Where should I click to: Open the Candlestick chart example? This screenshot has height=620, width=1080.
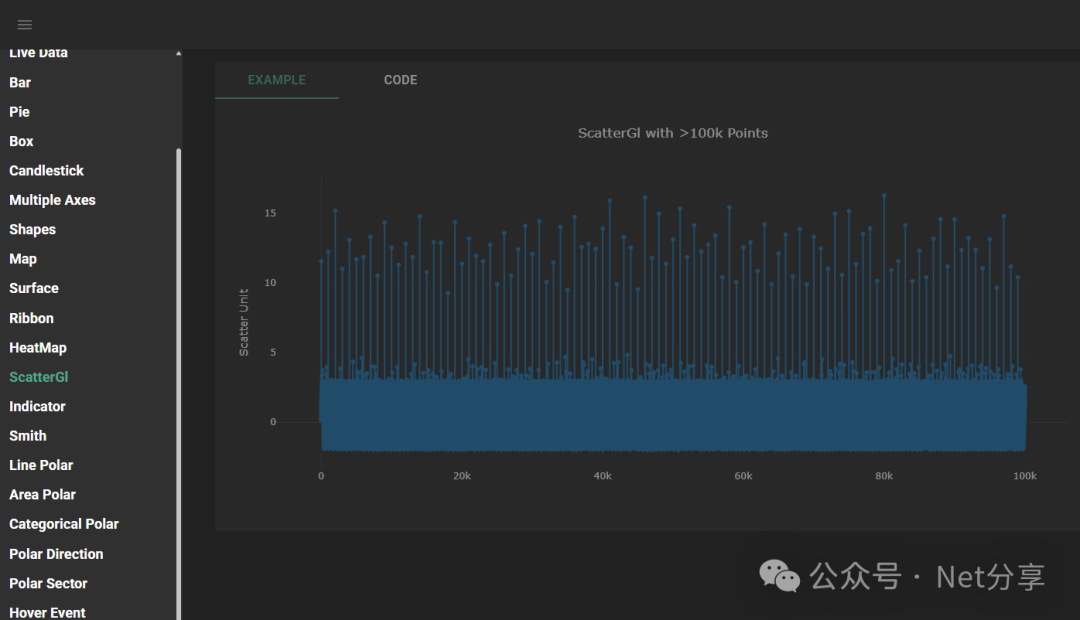pos(46,170)
